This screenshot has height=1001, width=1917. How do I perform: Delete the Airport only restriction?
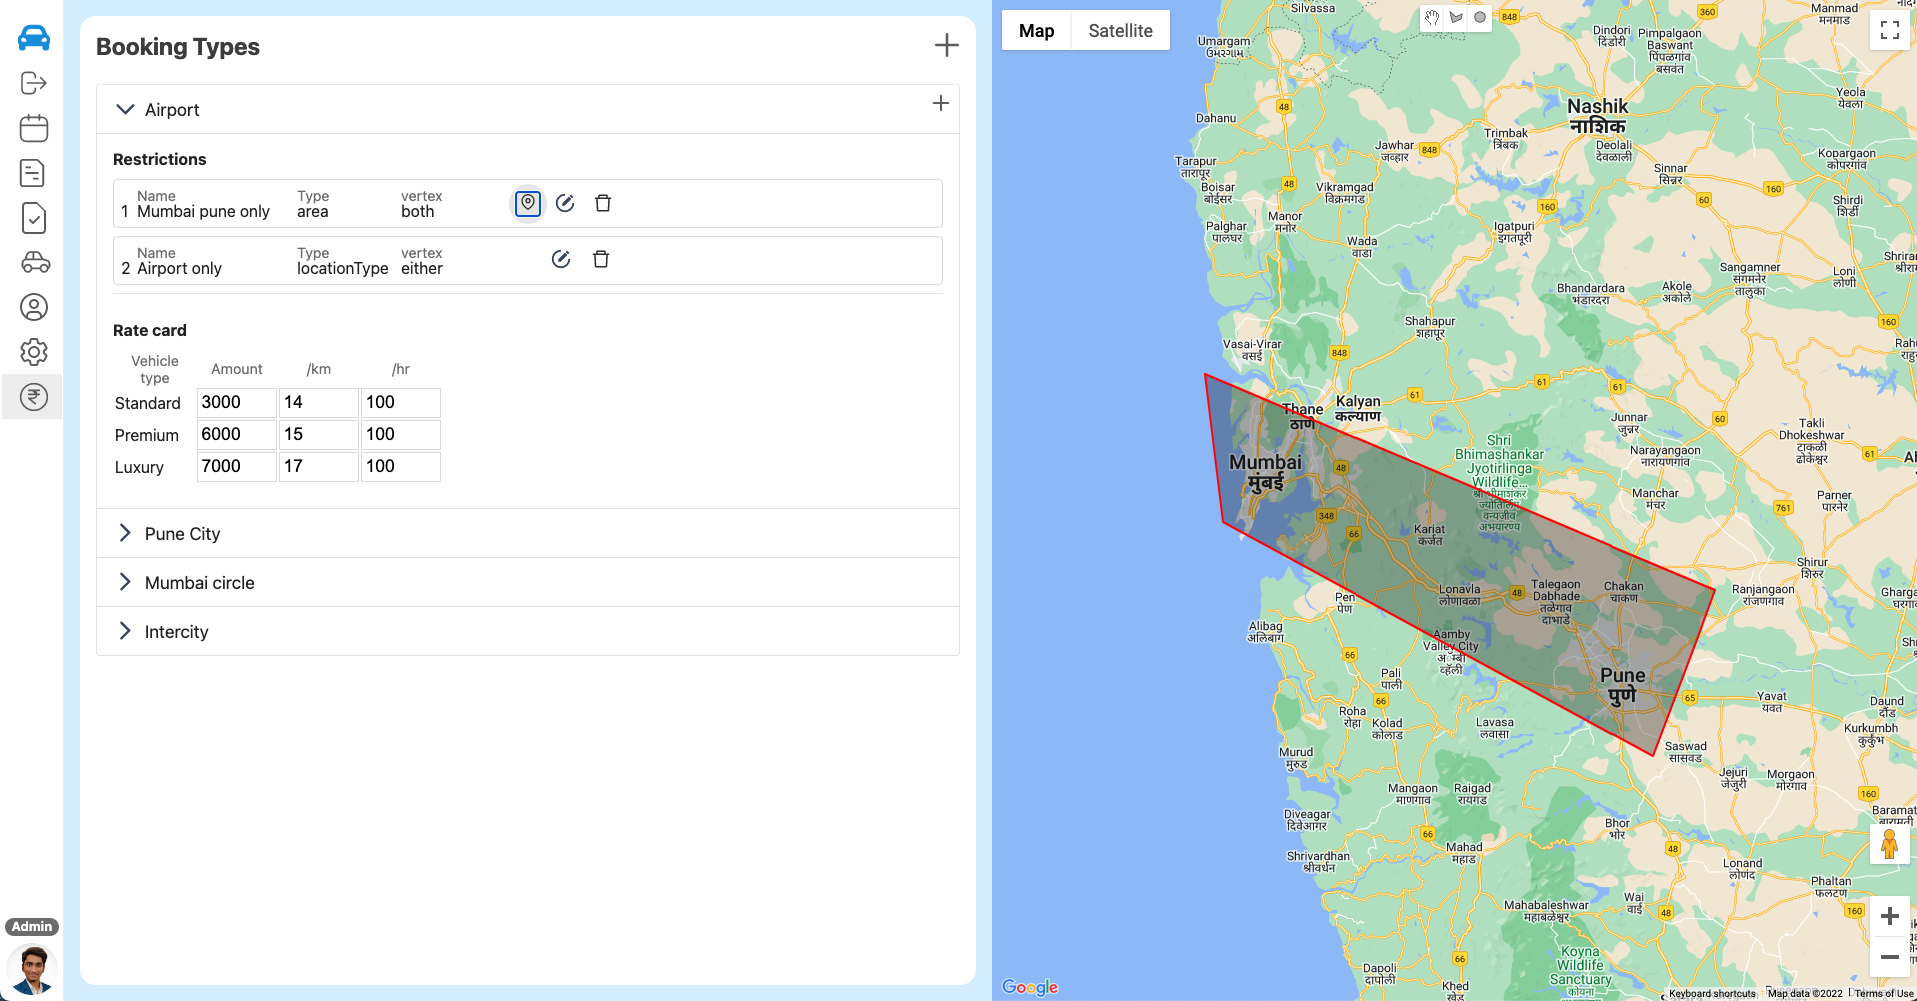(601, 259)
